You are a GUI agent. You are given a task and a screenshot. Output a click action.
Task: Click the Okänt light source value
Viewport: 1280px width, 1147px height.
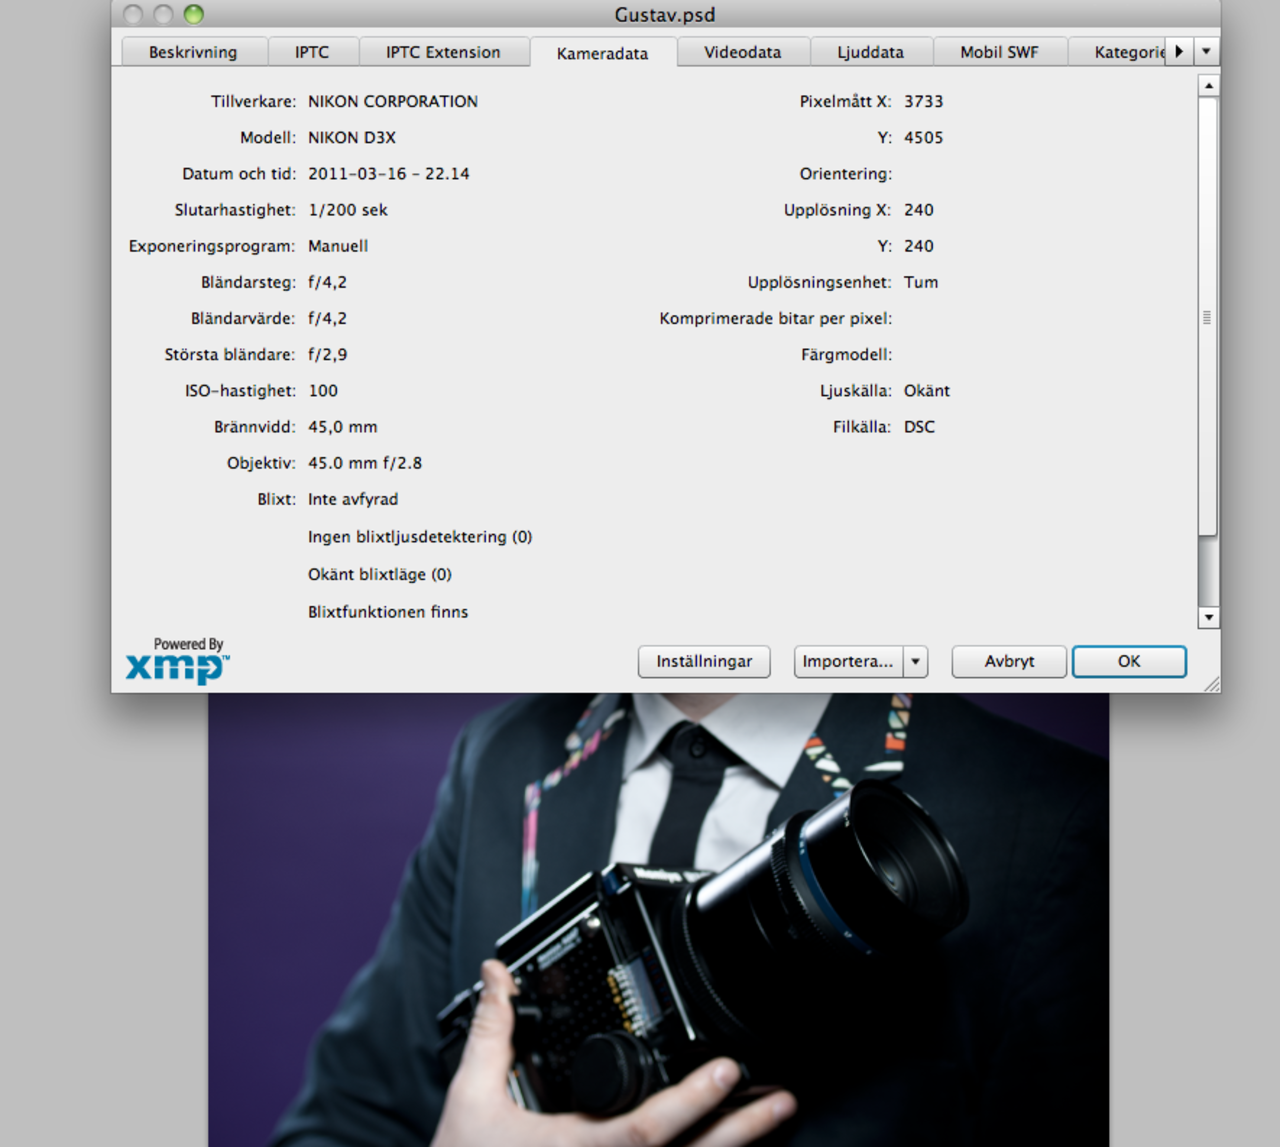927,390
